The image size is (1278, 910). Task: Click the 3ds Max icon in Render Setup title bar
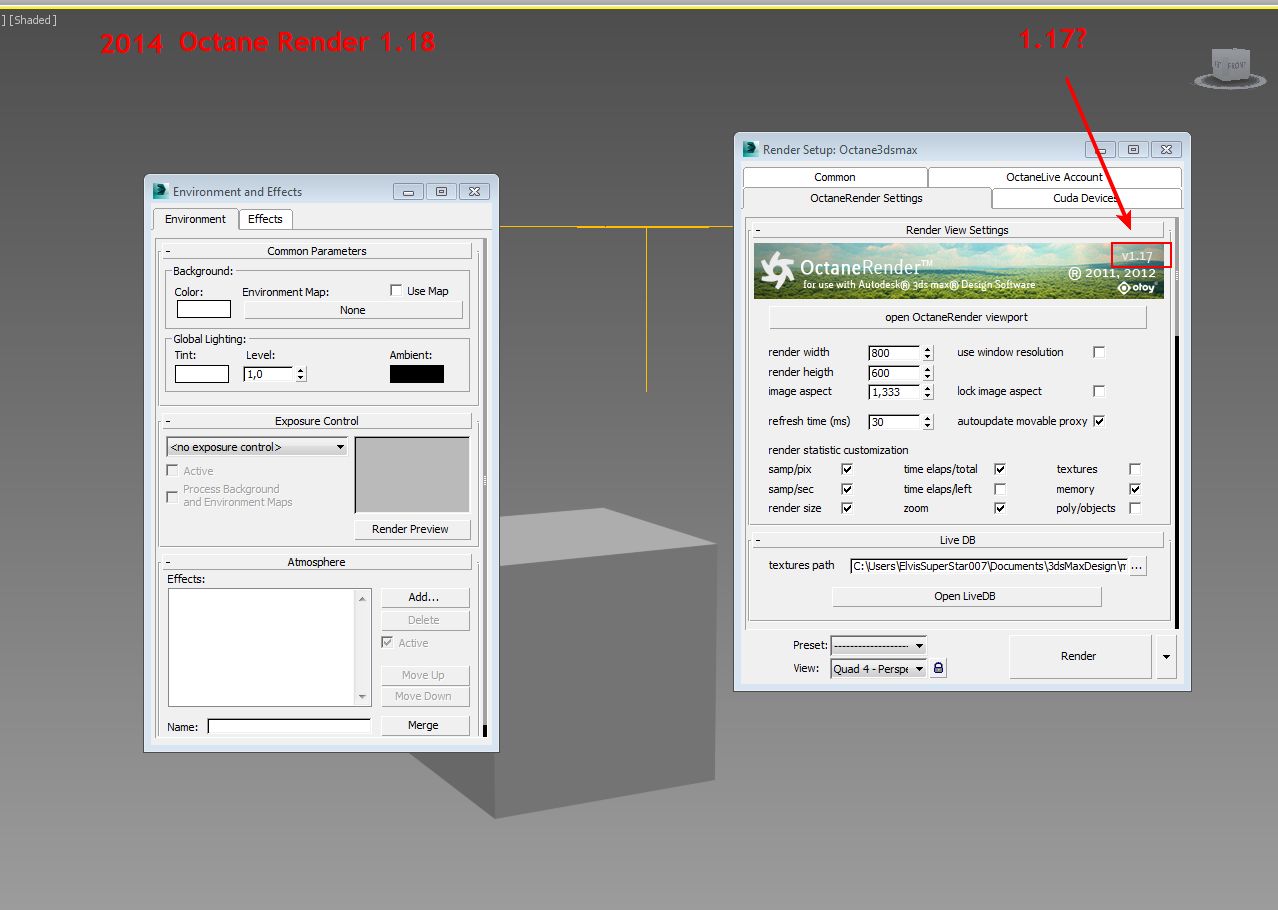(751, 149)
